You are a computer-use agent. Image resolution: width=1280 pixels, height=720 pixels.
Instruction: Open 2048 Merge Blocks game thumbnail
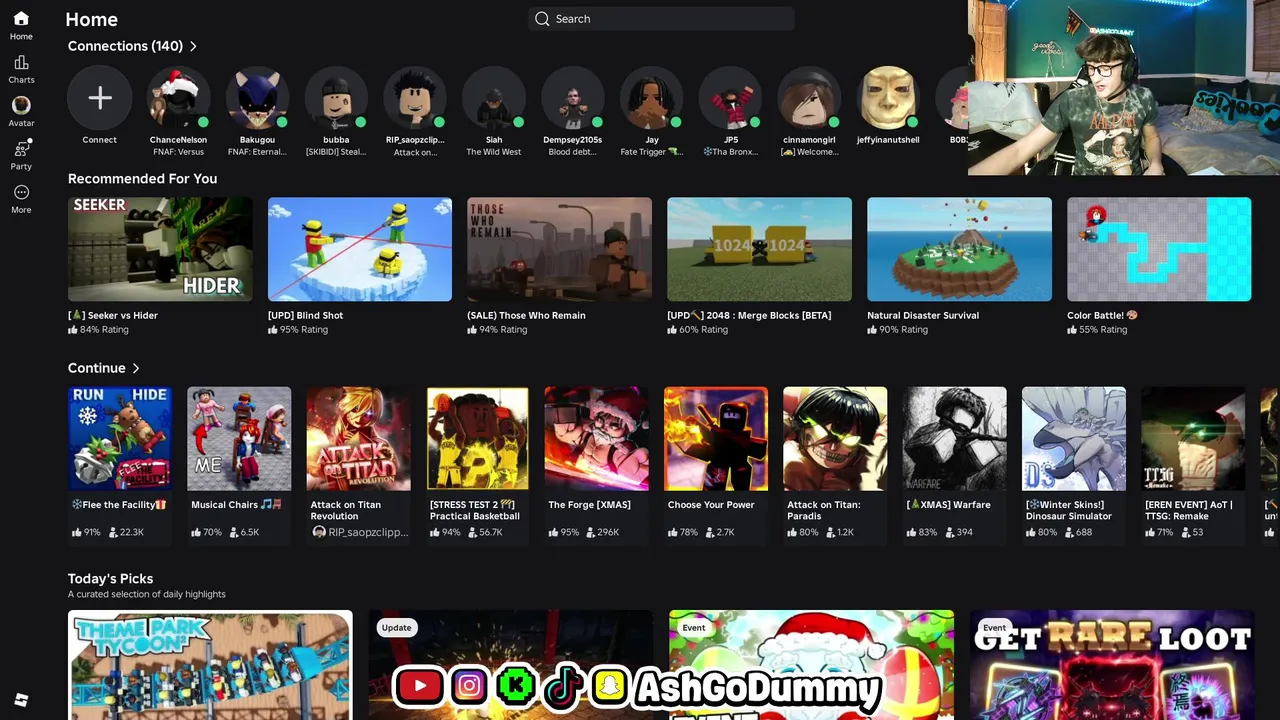coord(759,249)
